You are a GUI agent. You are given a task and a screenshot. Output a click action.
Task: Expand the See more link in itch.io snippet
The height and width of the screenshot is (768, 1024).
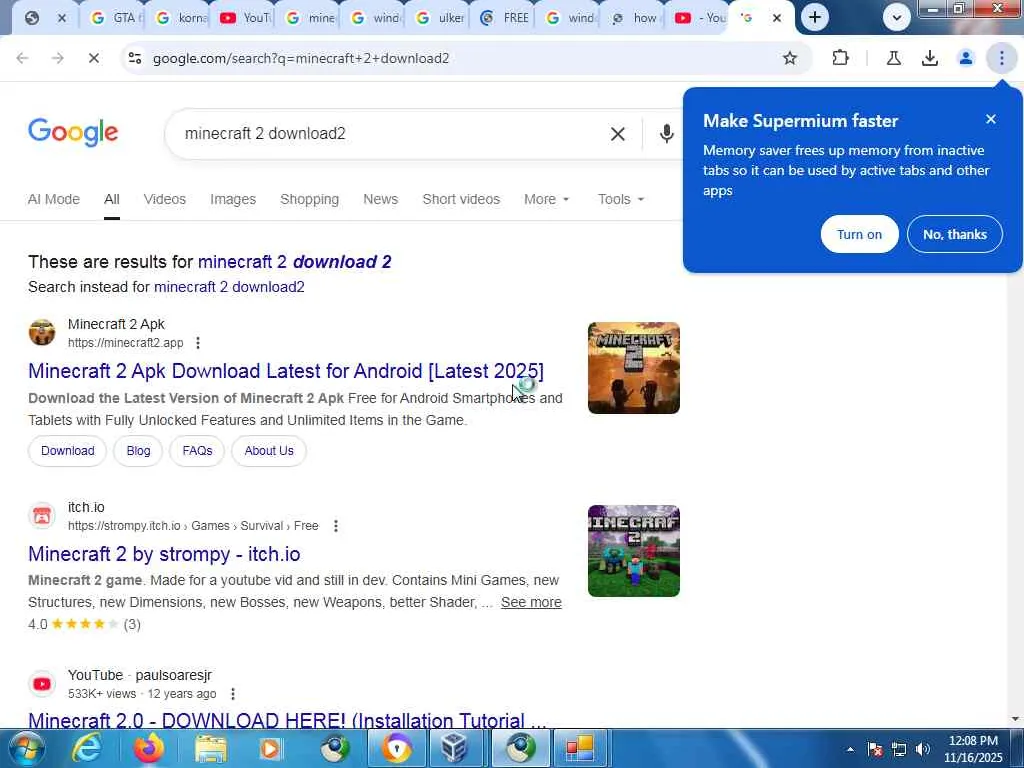[x=531, y=602]
